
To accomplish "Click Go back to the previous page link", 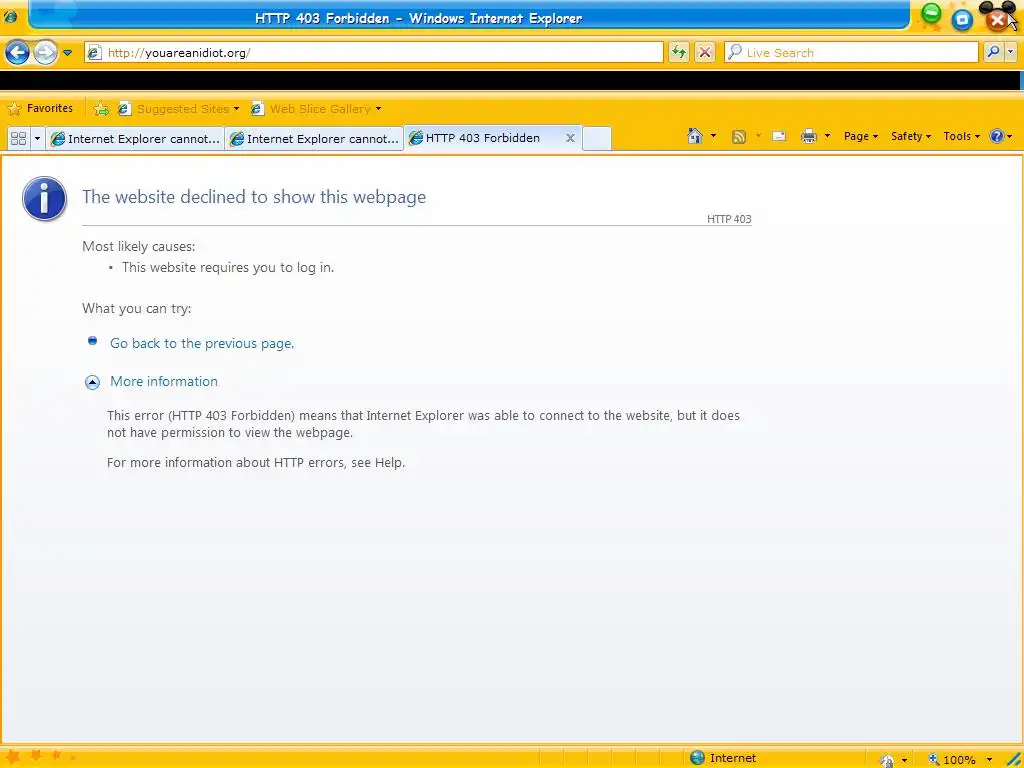I will pyautogui.click(x=202, y=343).
